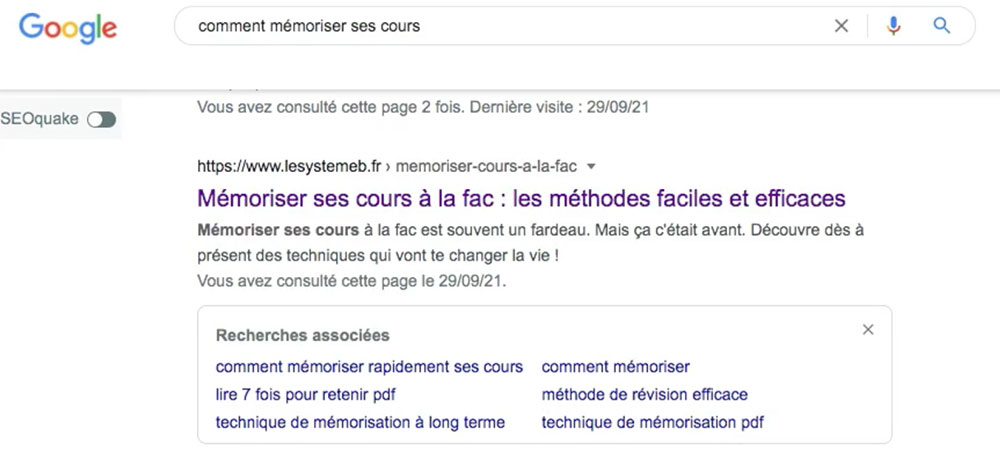
Task: Choose méthode de révision efficace suggestion
Action: coord(644,395)
